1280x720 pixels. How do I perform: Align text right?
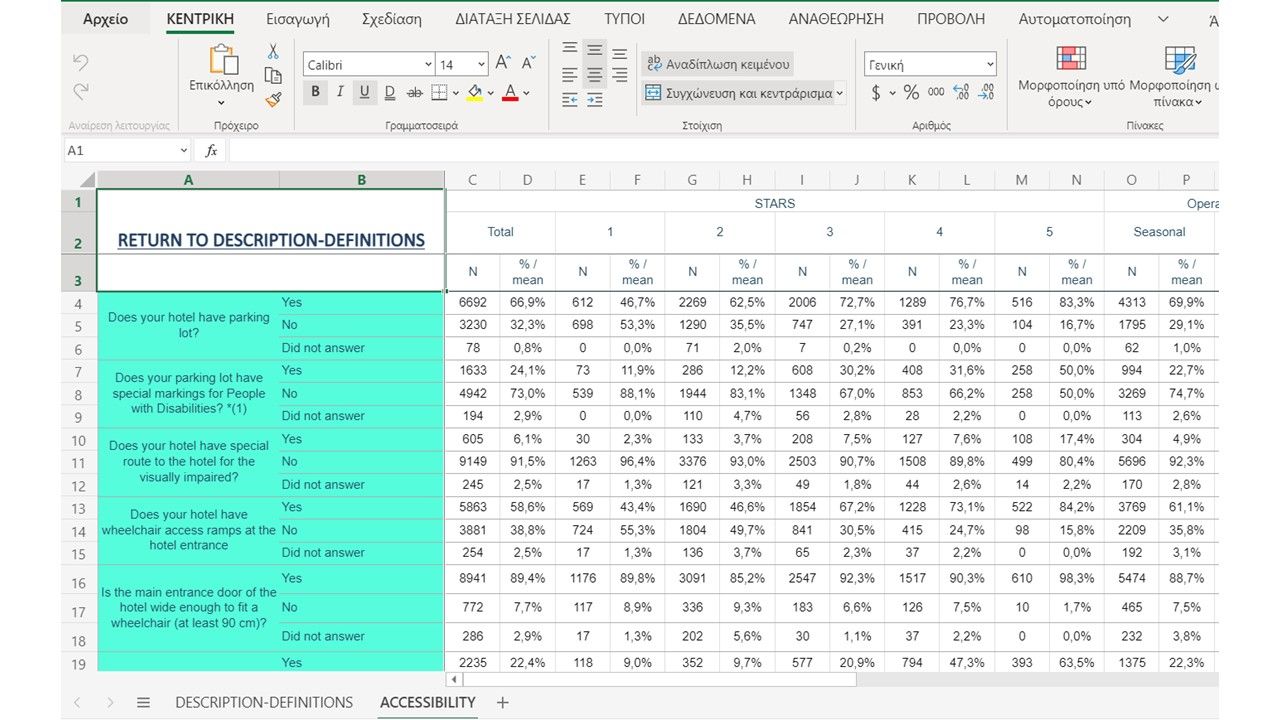620,75
